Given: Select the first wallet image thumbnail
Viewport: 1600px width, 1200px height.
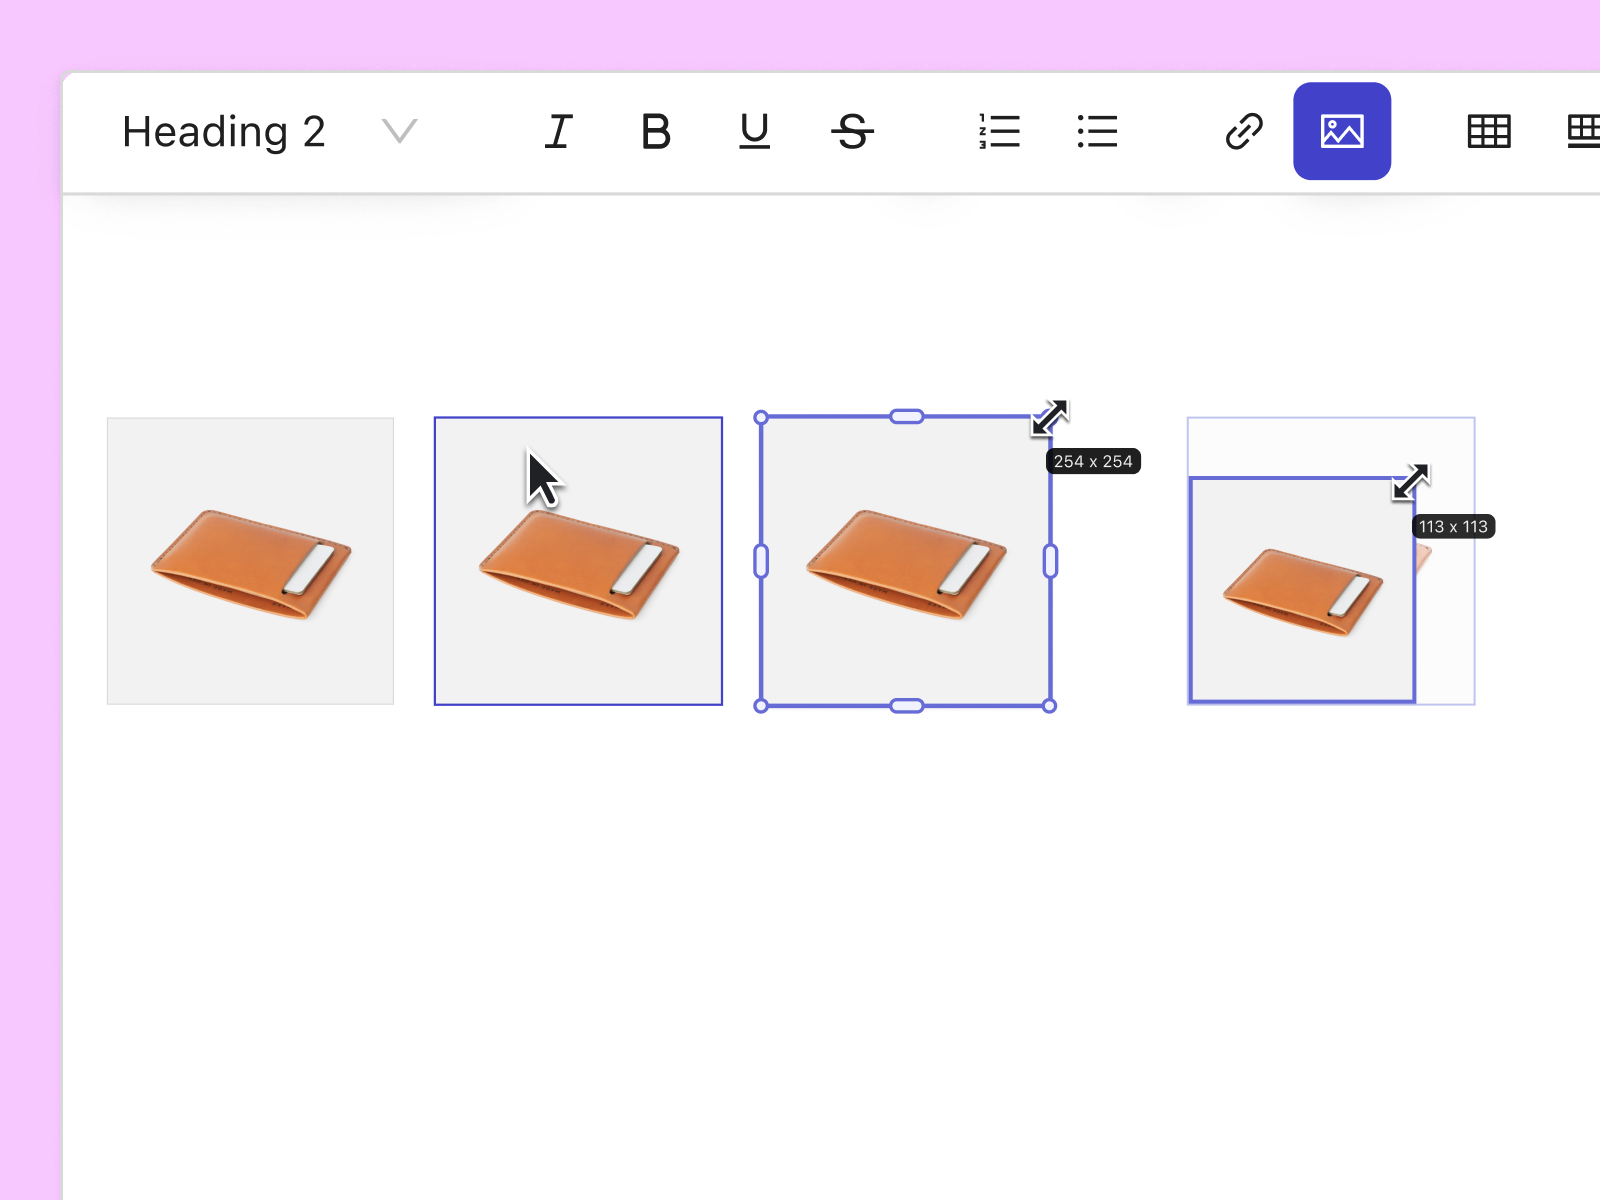Looking at the screenshot, I should (x=249, y=560).
